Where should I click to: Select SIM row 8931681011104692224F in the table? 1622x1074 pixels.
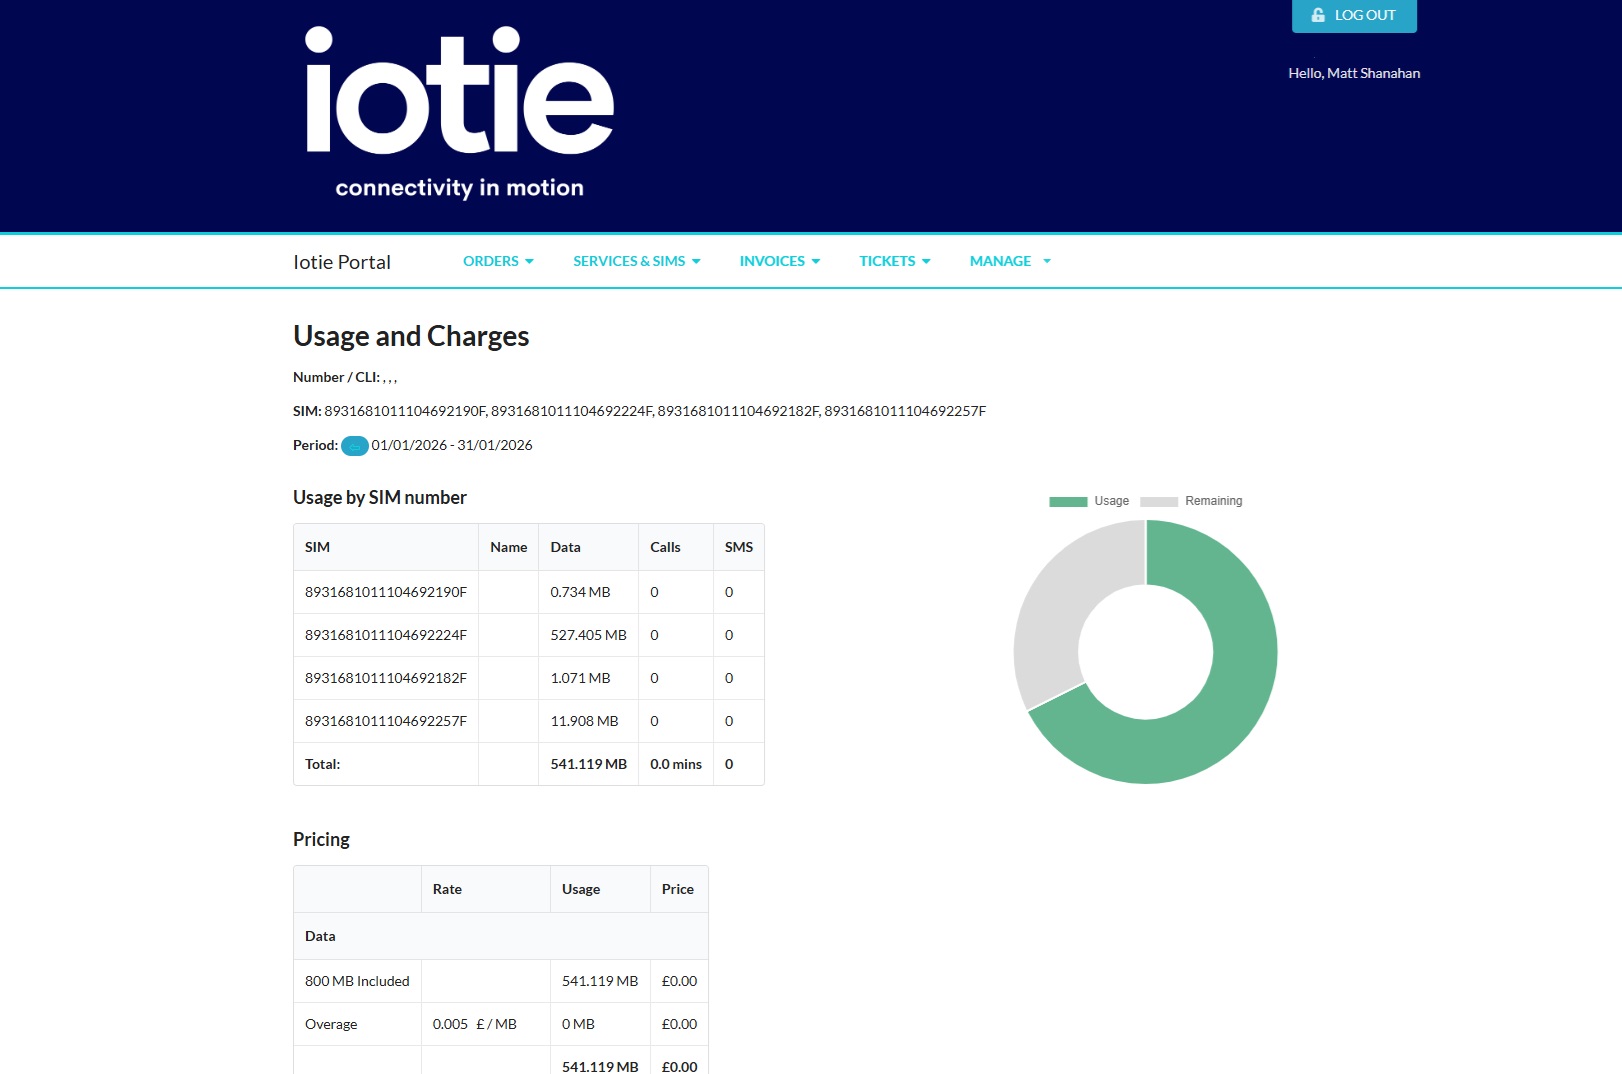[386, 635]
